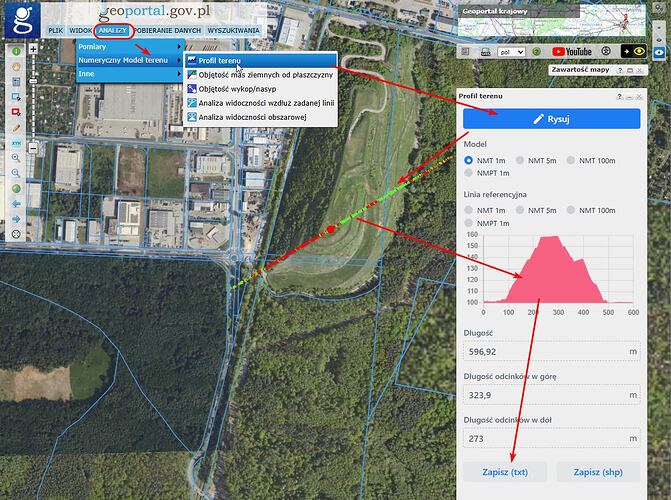
Task: Open help for Zawartość mapy panel
Action: point(620,70)
